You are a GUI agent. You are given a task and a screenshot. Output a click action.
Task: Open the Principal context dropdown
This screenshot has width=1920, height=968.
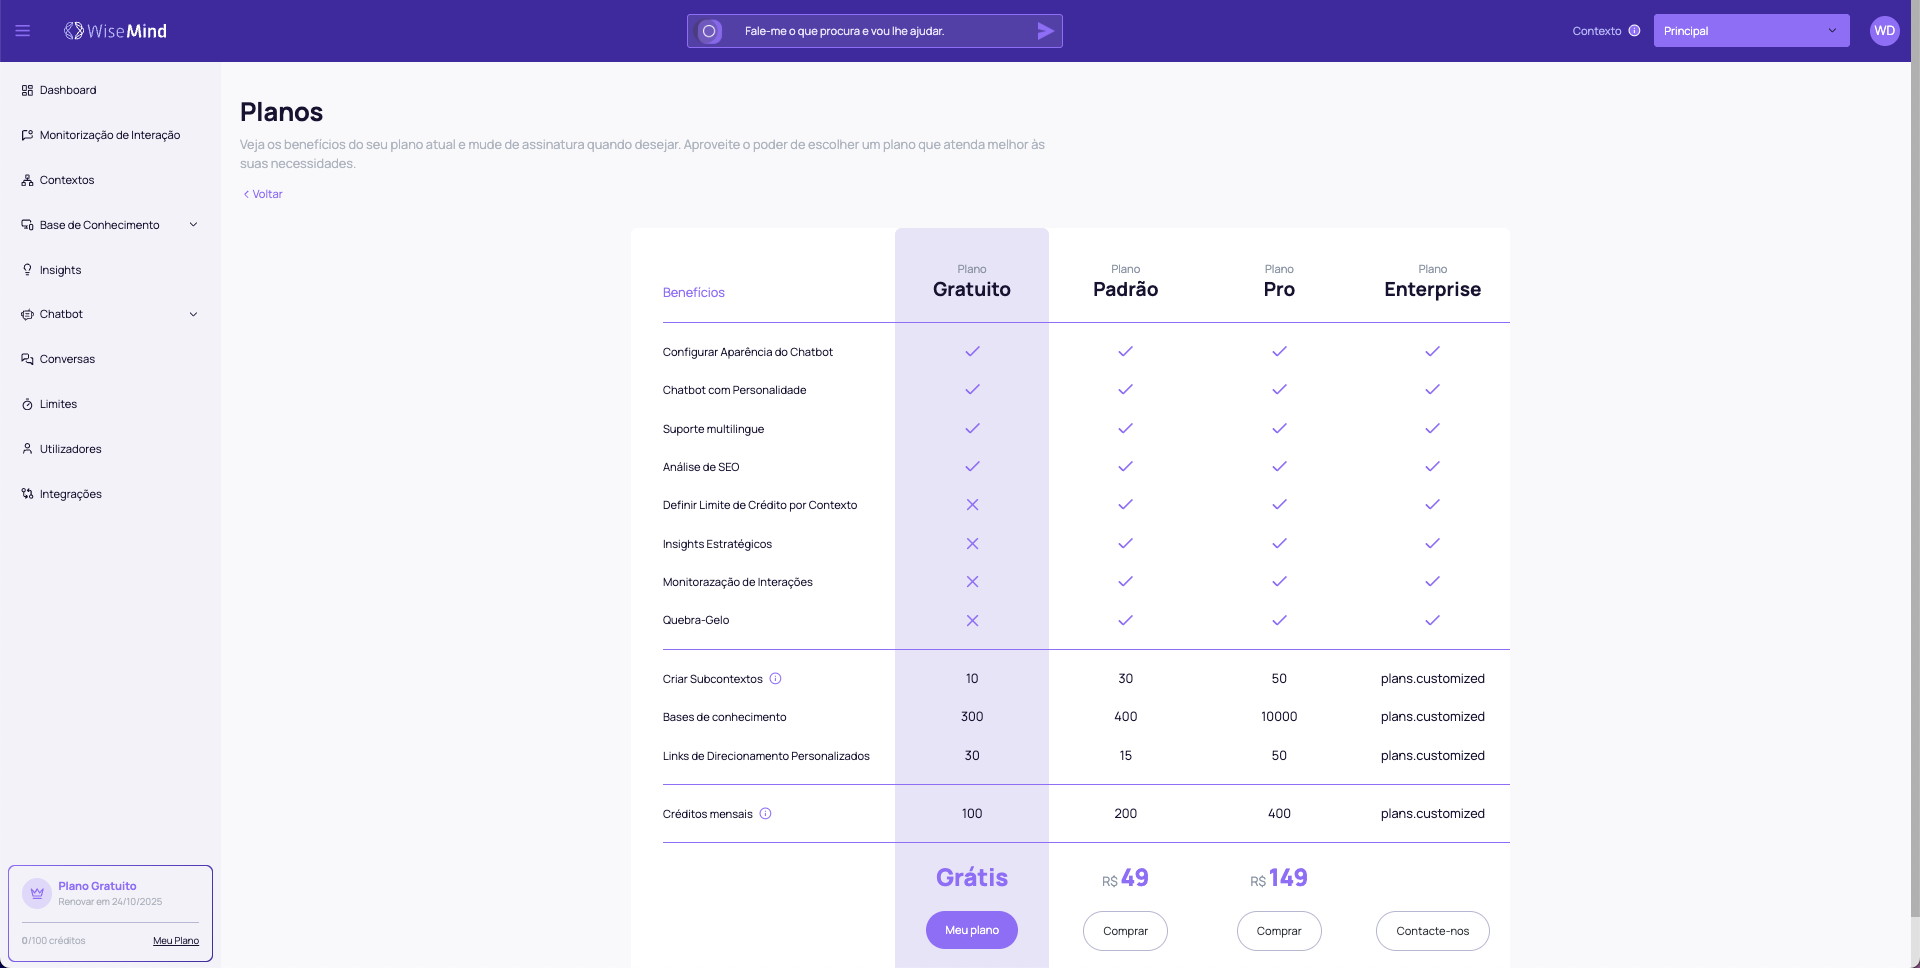[x=1750, y=31]
